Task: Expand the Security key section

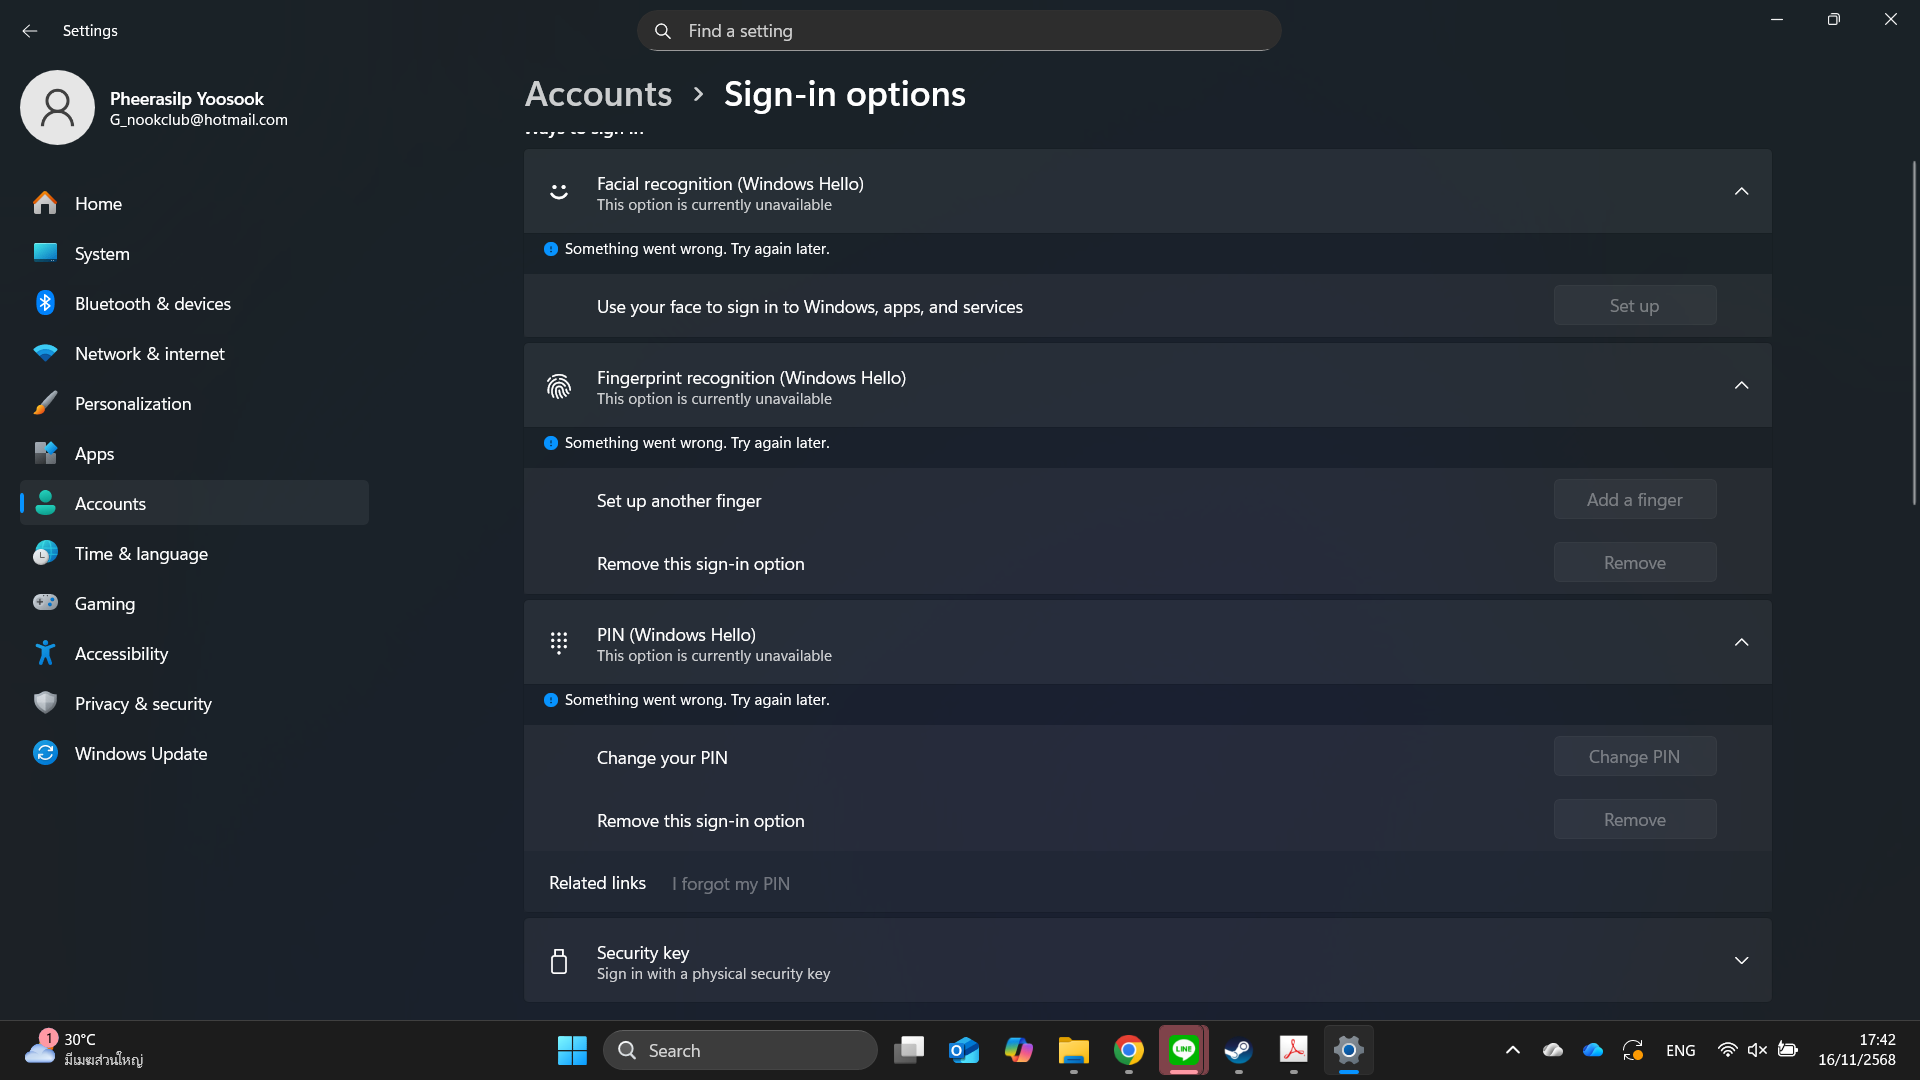Action: [x=1741, y=961]
